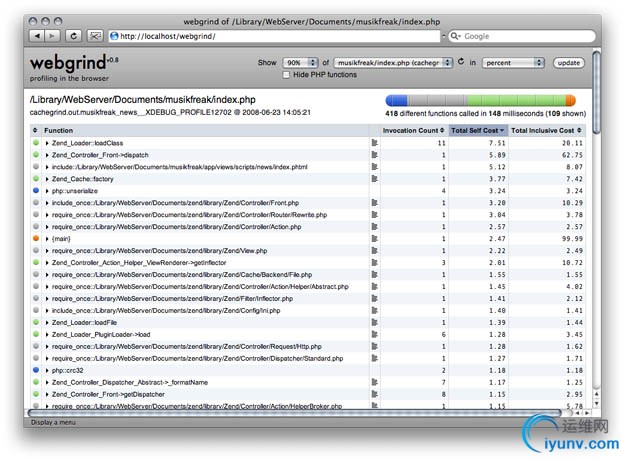Expand the php::unserialize row
The height and width of the screenshot is (460, 625).
click(47, 191)
